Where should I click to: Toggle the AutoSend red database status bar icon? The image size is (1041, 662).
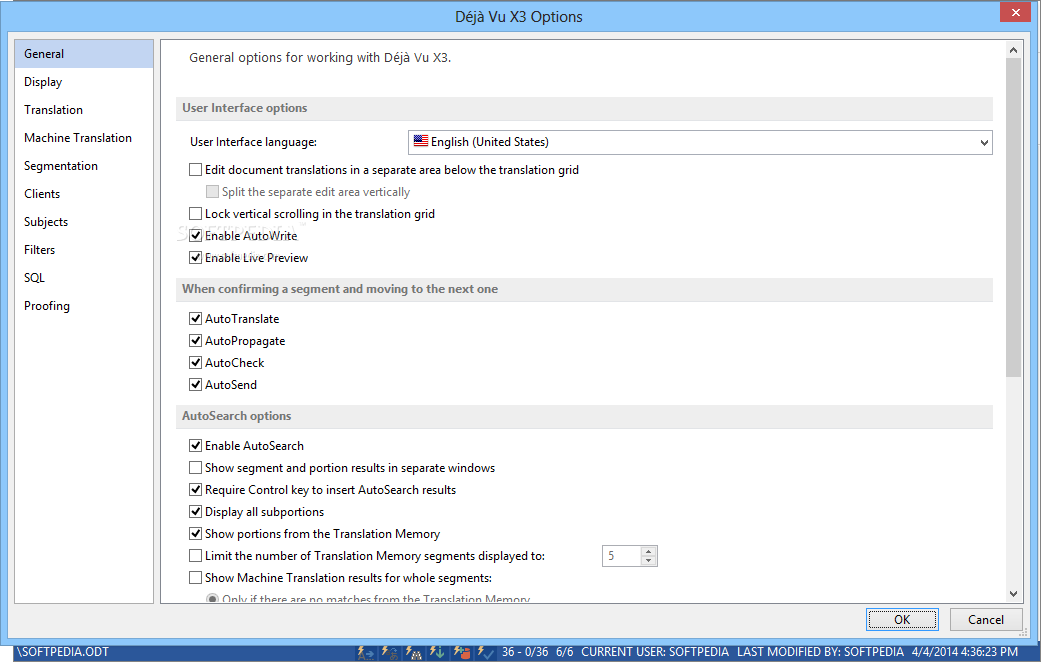pos(462,653)
